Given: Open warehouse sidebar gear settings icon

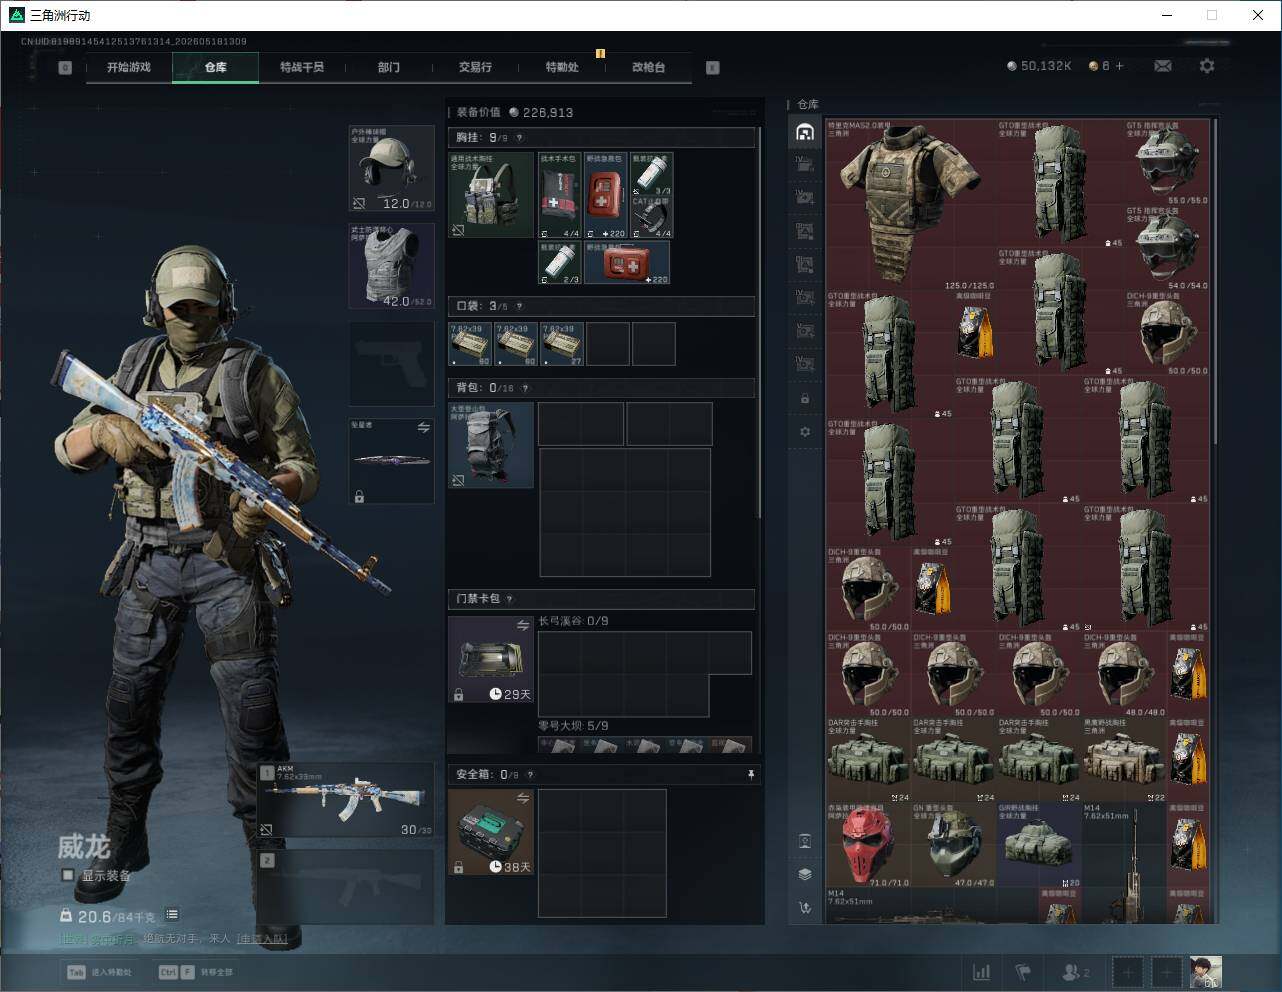Looking at the screenshot, I should pos(805,432).
